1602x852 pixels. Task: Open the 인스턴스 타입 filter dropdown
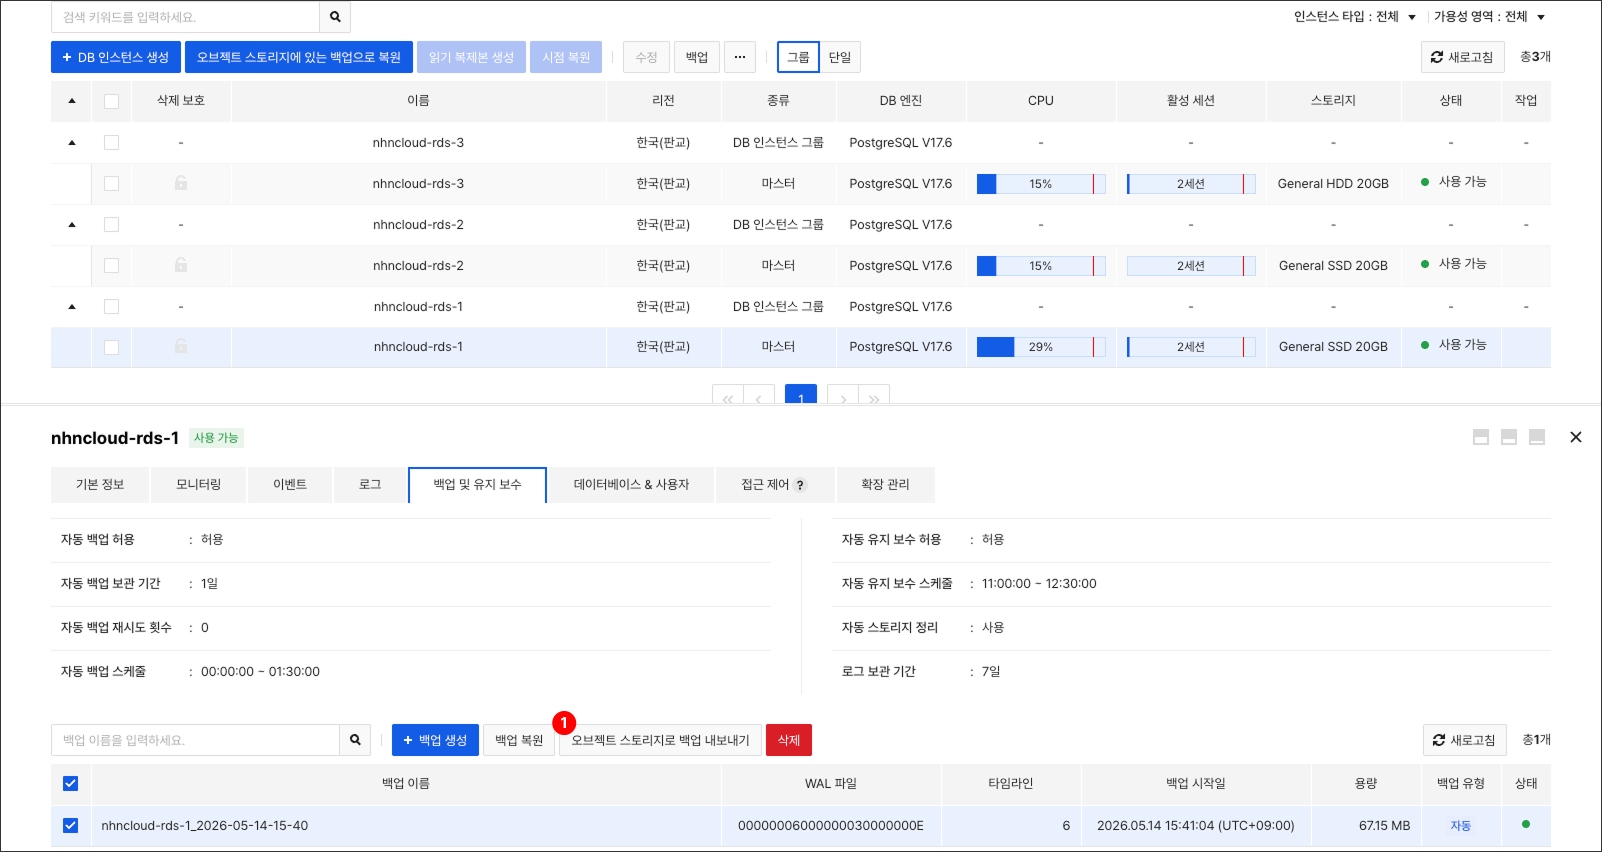click(x=1355, y=17)
